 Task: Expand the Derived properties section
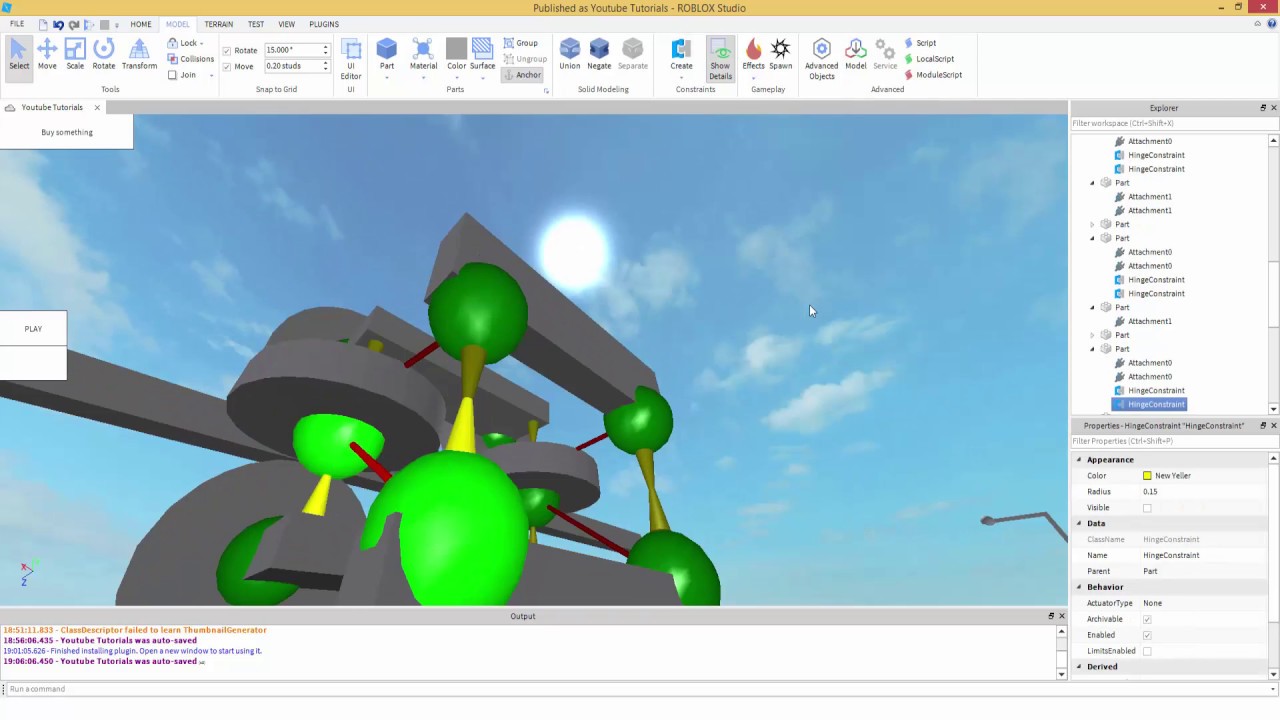(x=1079, y=667)
